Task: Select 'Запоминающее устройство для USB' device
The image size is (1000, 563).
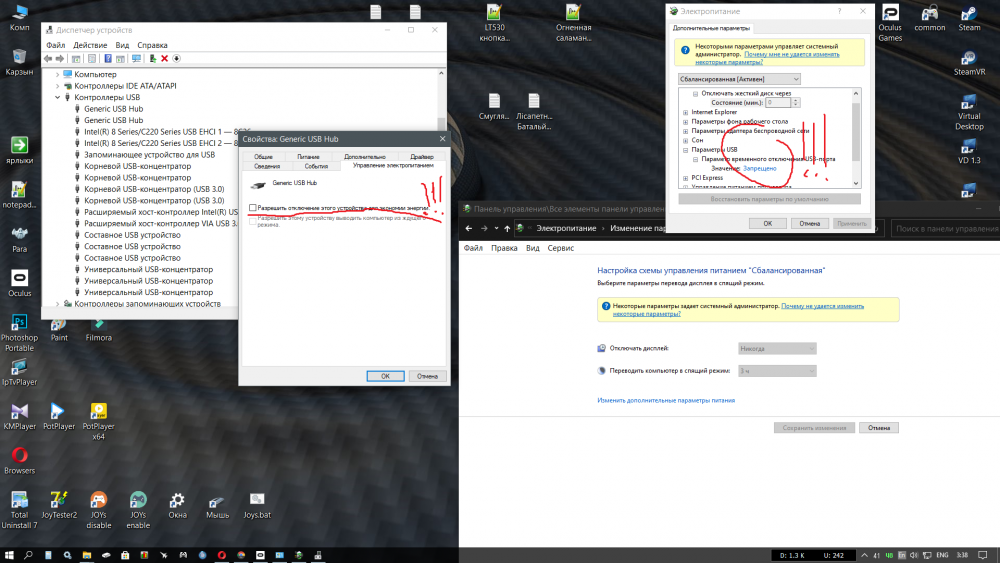Action: coord(149,155)
